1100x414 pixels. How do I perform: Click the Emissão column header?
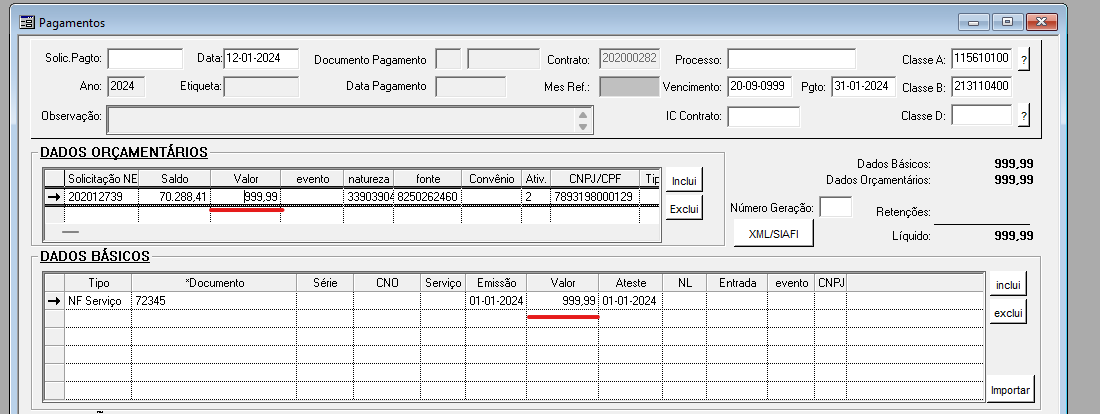495,283
